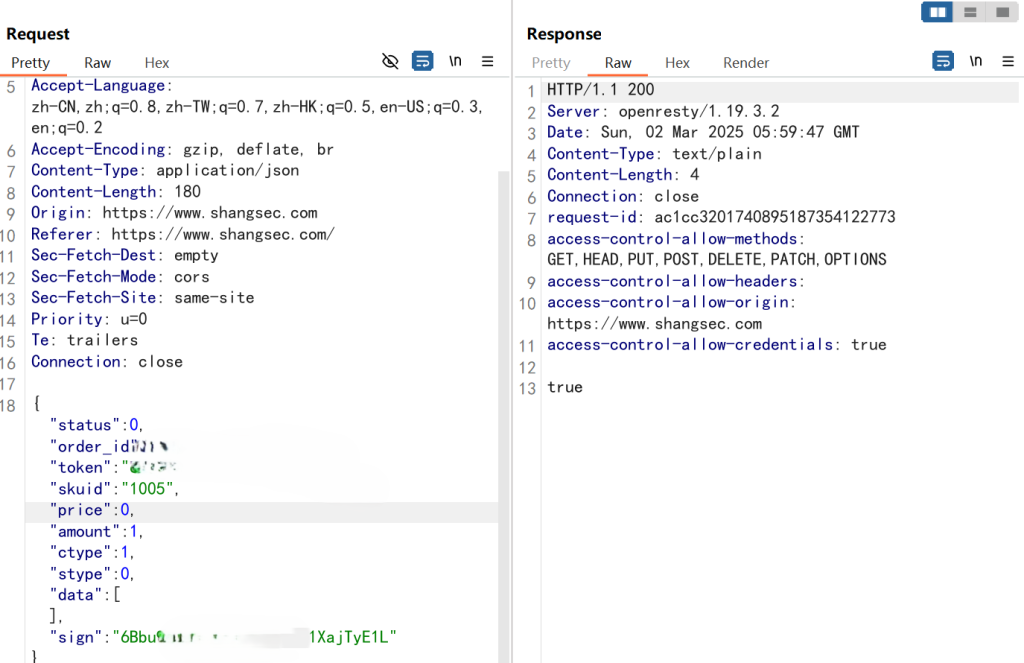
Task: Toggle hidden characters eye icon in Request panel
Action: [x=391, y=62]
